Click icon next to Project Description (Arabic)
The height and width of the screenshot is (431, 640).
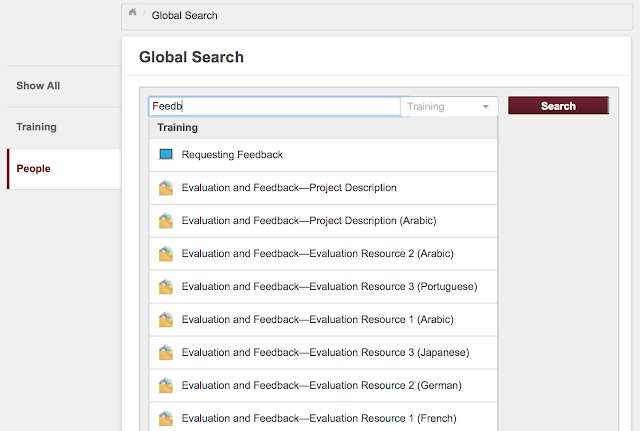coord(166,221)
